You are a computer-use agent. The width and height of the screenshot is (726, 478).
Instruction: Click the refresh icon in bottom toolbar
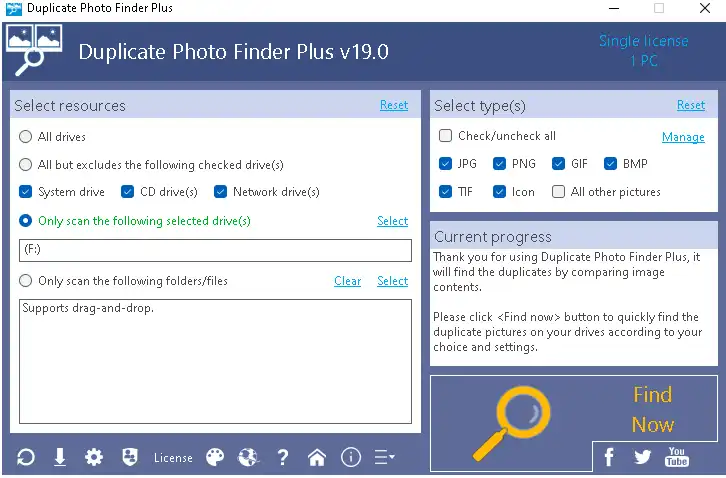26,457
